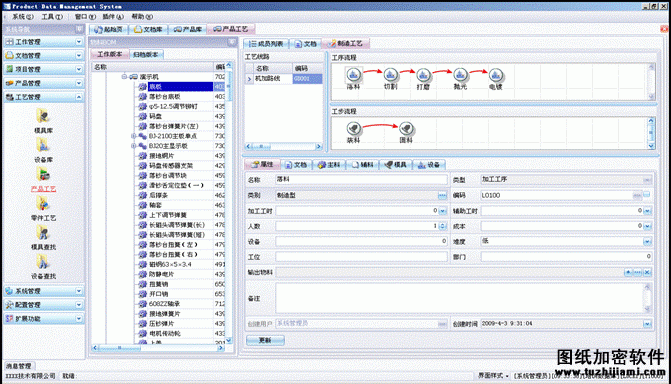671x384 pixels.
Task: Expand the BJ20主显示板 tree node
Action: [x=134, y=146]
